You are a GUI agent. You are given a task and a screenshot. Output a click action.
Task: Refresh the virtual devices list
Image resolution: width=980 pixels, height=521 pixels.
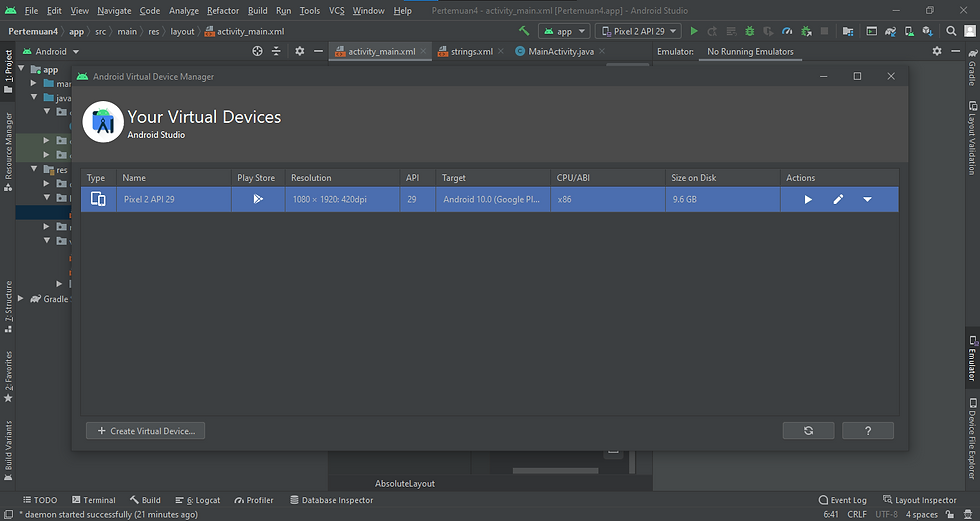pos(808,430)
